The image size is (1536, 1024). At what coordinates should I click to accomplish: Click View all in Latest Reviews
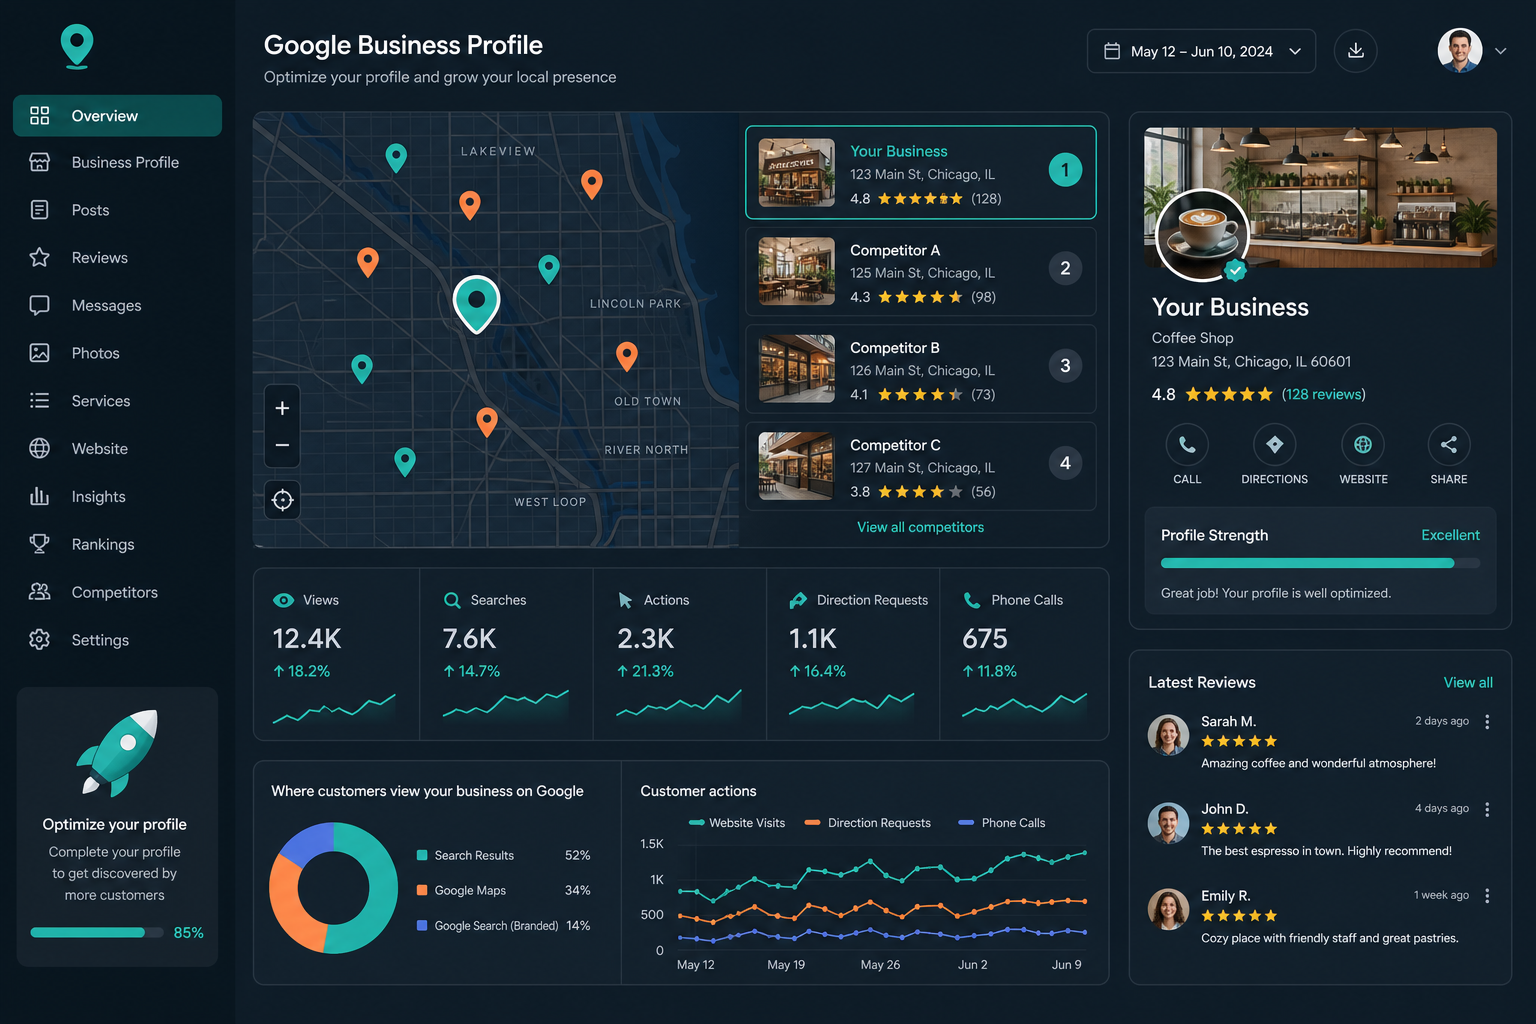click(1468, 683)
